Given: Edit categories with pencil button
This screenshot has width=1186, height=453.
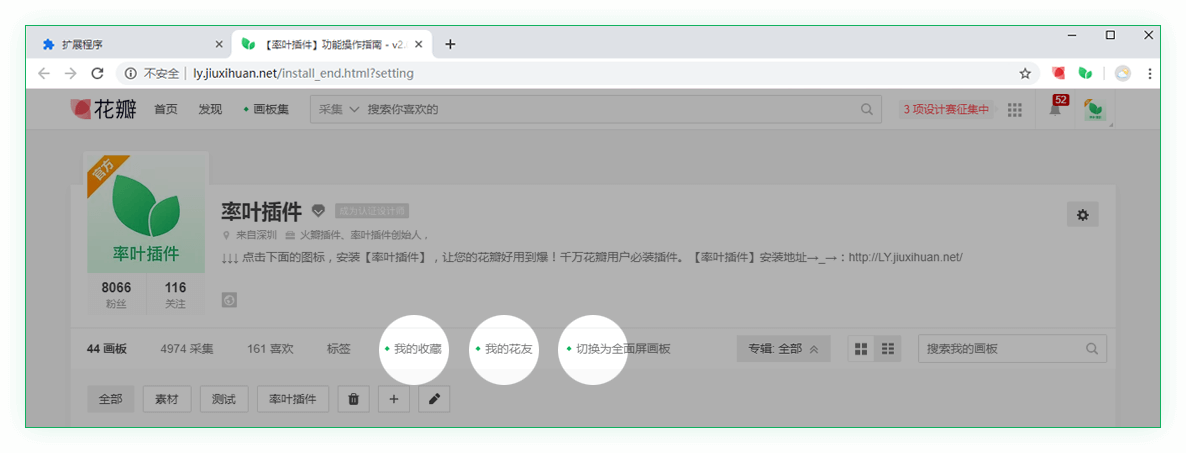Looking at the screenshot, I should click(434, 399).
